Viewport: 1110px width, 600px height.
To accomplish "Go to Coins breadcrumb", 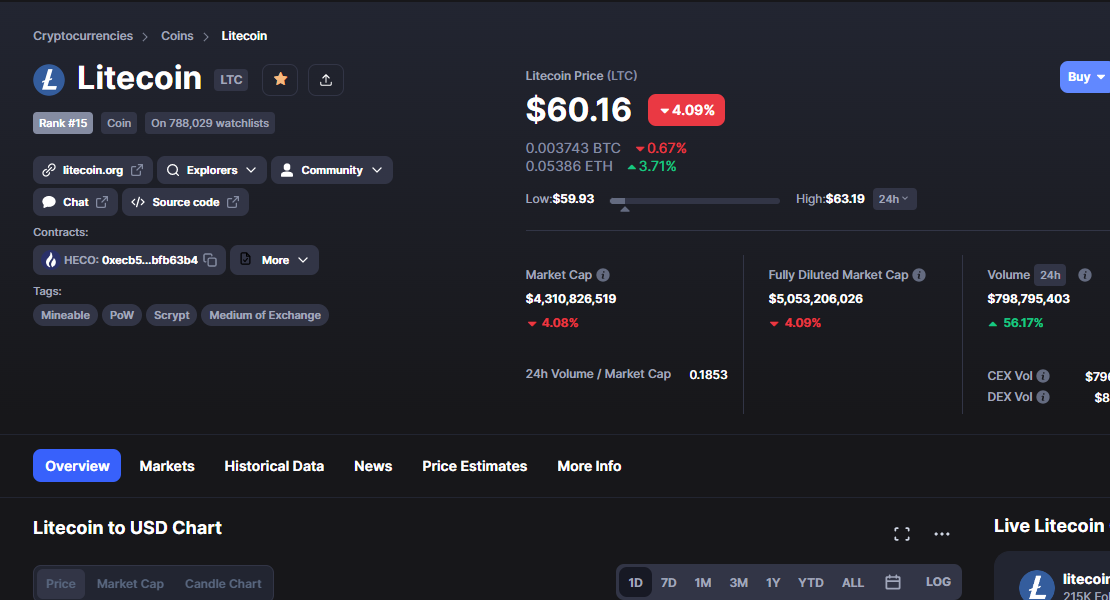I will tap(177, 36).
